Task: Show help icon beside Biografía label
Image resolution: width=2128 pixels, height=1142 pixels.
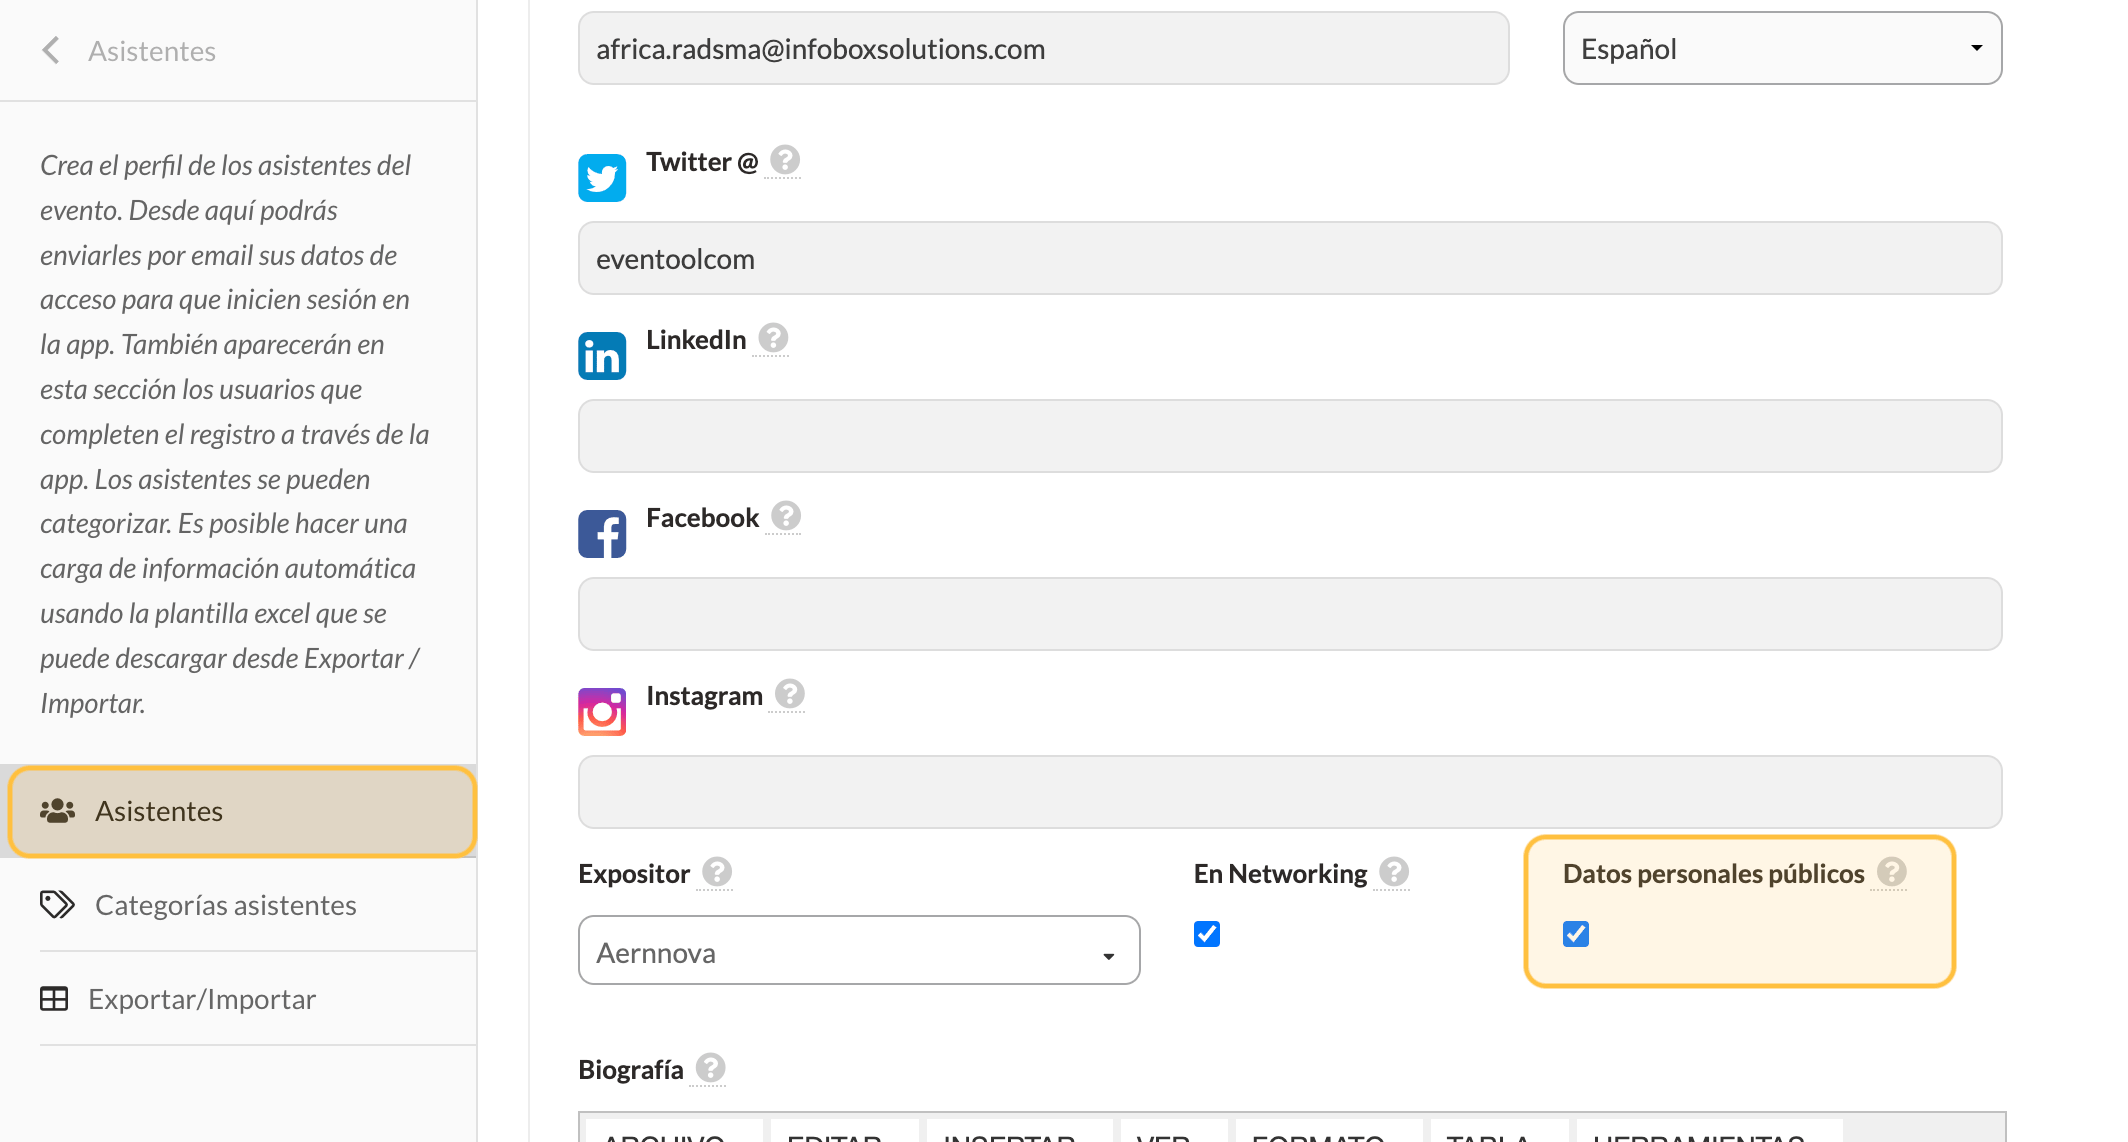Action: pos(711,1068)
